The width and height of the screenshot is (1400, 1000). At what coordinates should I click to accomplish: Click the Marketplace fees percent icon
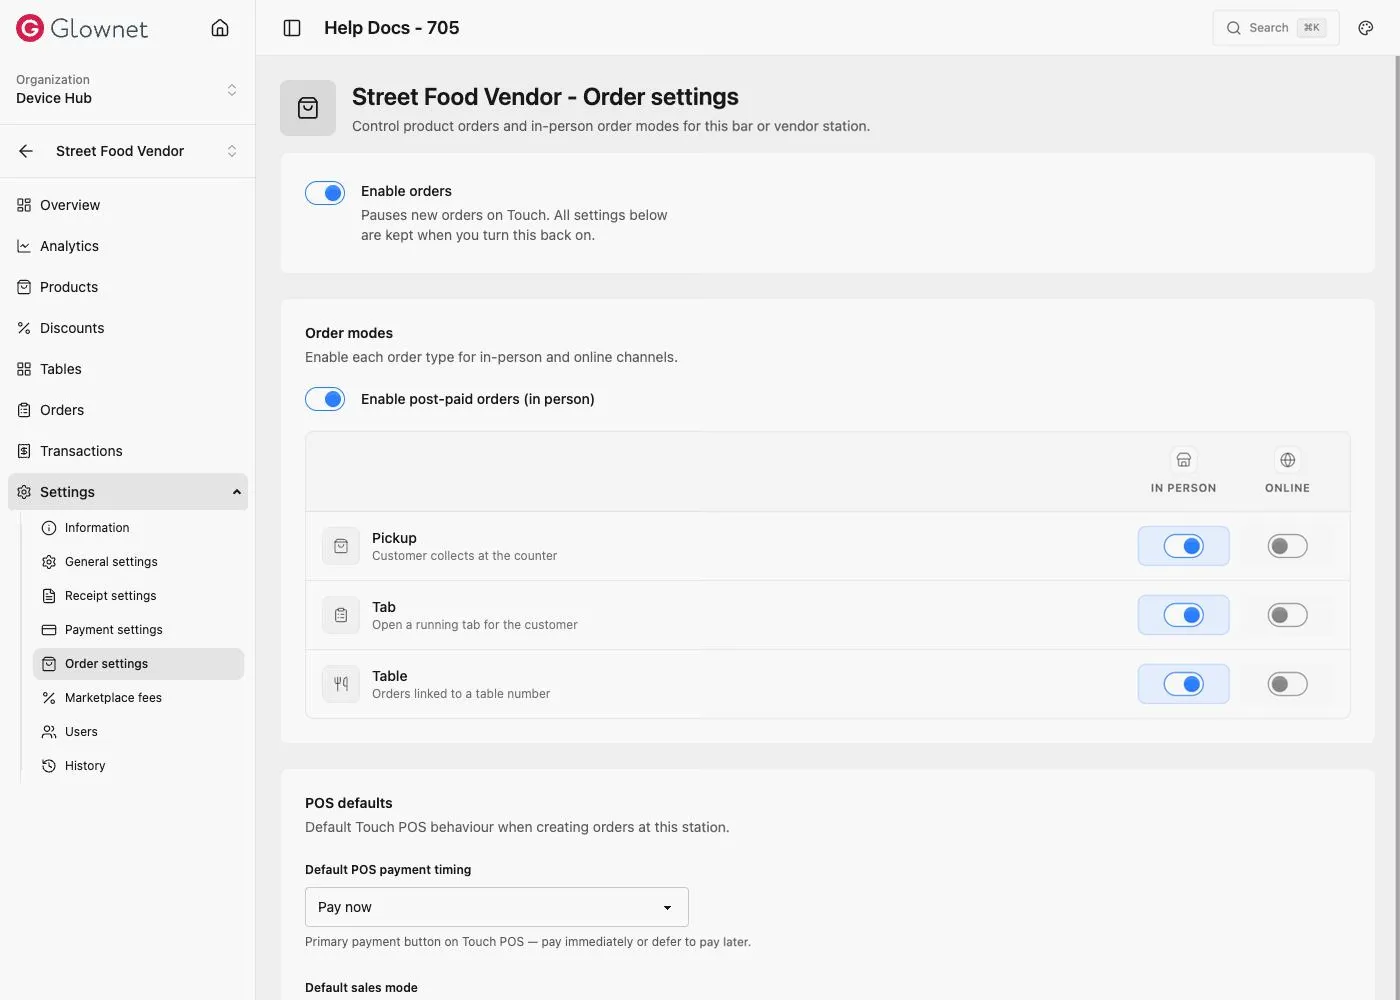point(49,698)
